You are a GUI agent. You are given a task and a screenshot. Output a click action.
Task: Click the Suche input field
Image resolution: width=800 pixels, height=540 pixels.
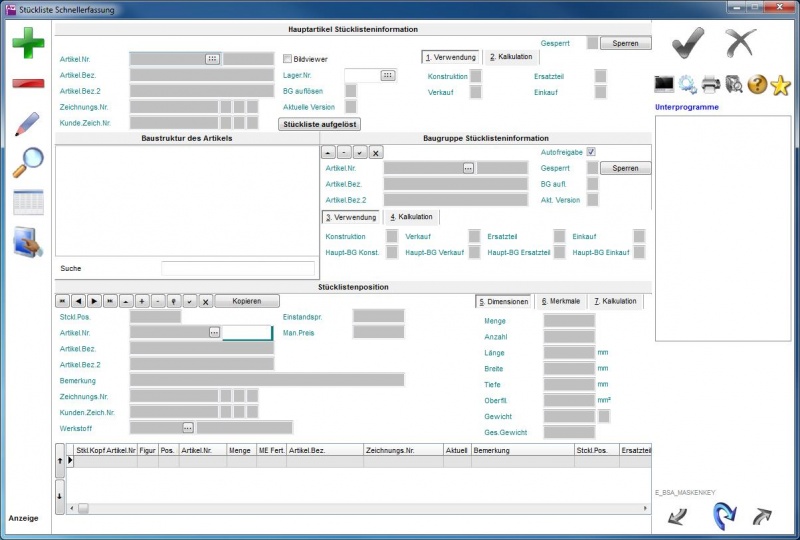[x=237, y=268]
